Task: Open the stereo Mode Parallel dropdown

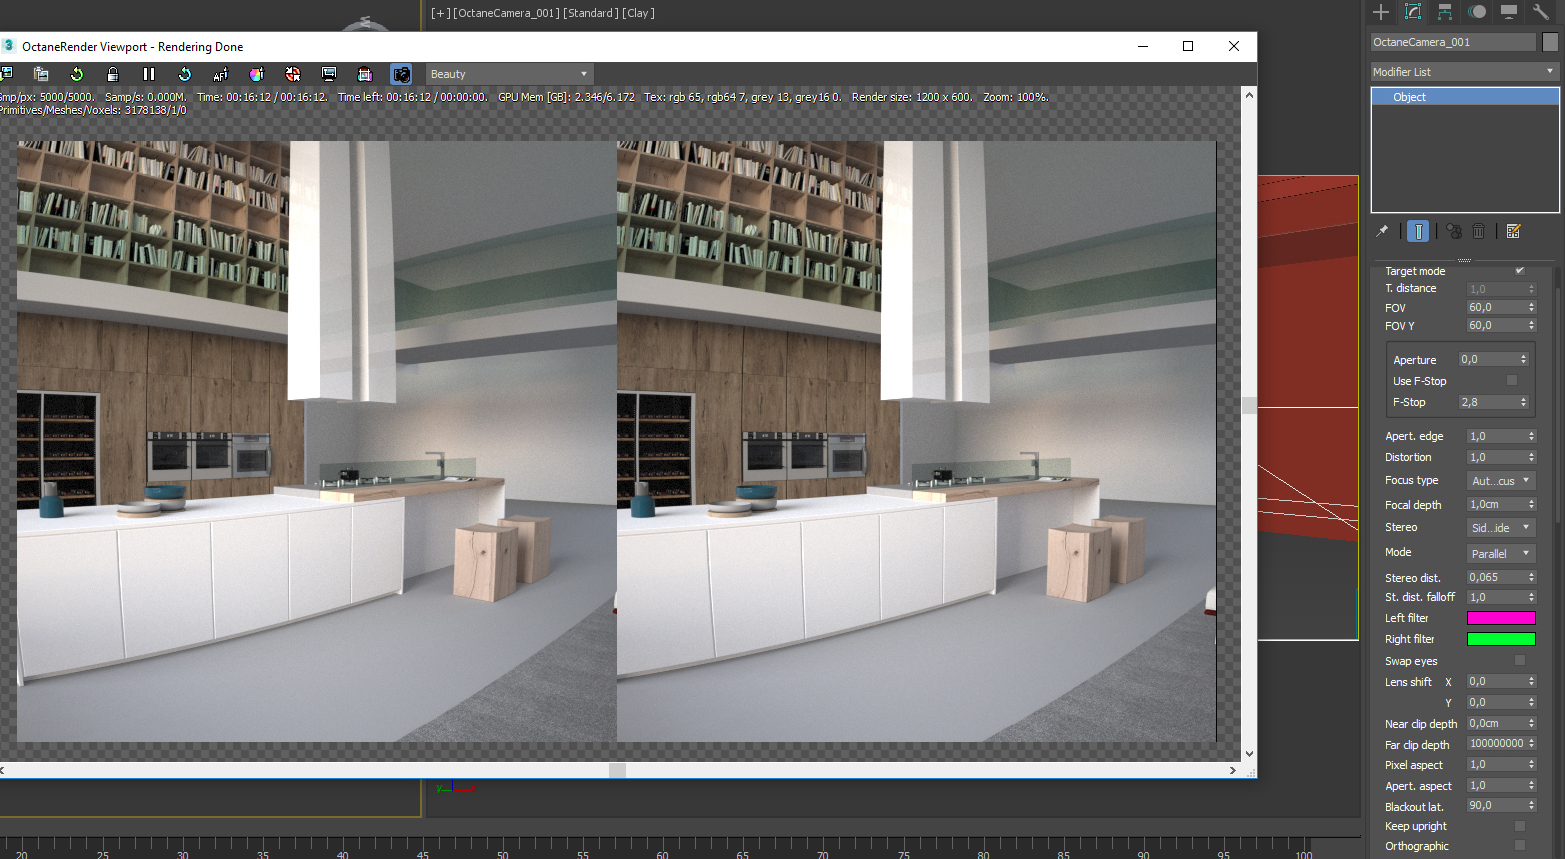Action: [1500, 553]
